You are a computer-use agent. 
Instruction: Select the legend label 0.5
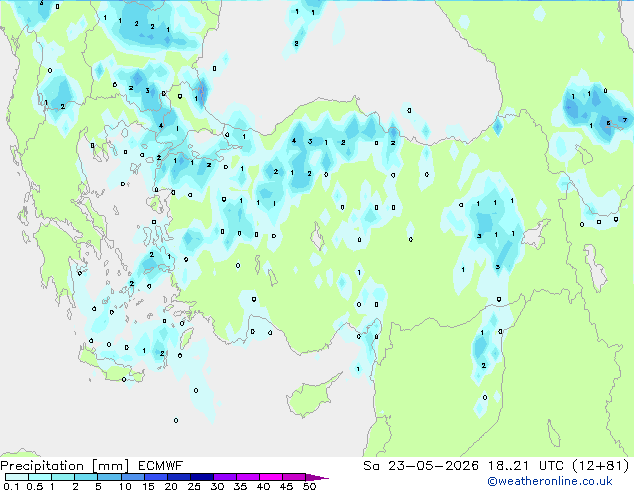[x=35, y=486]
